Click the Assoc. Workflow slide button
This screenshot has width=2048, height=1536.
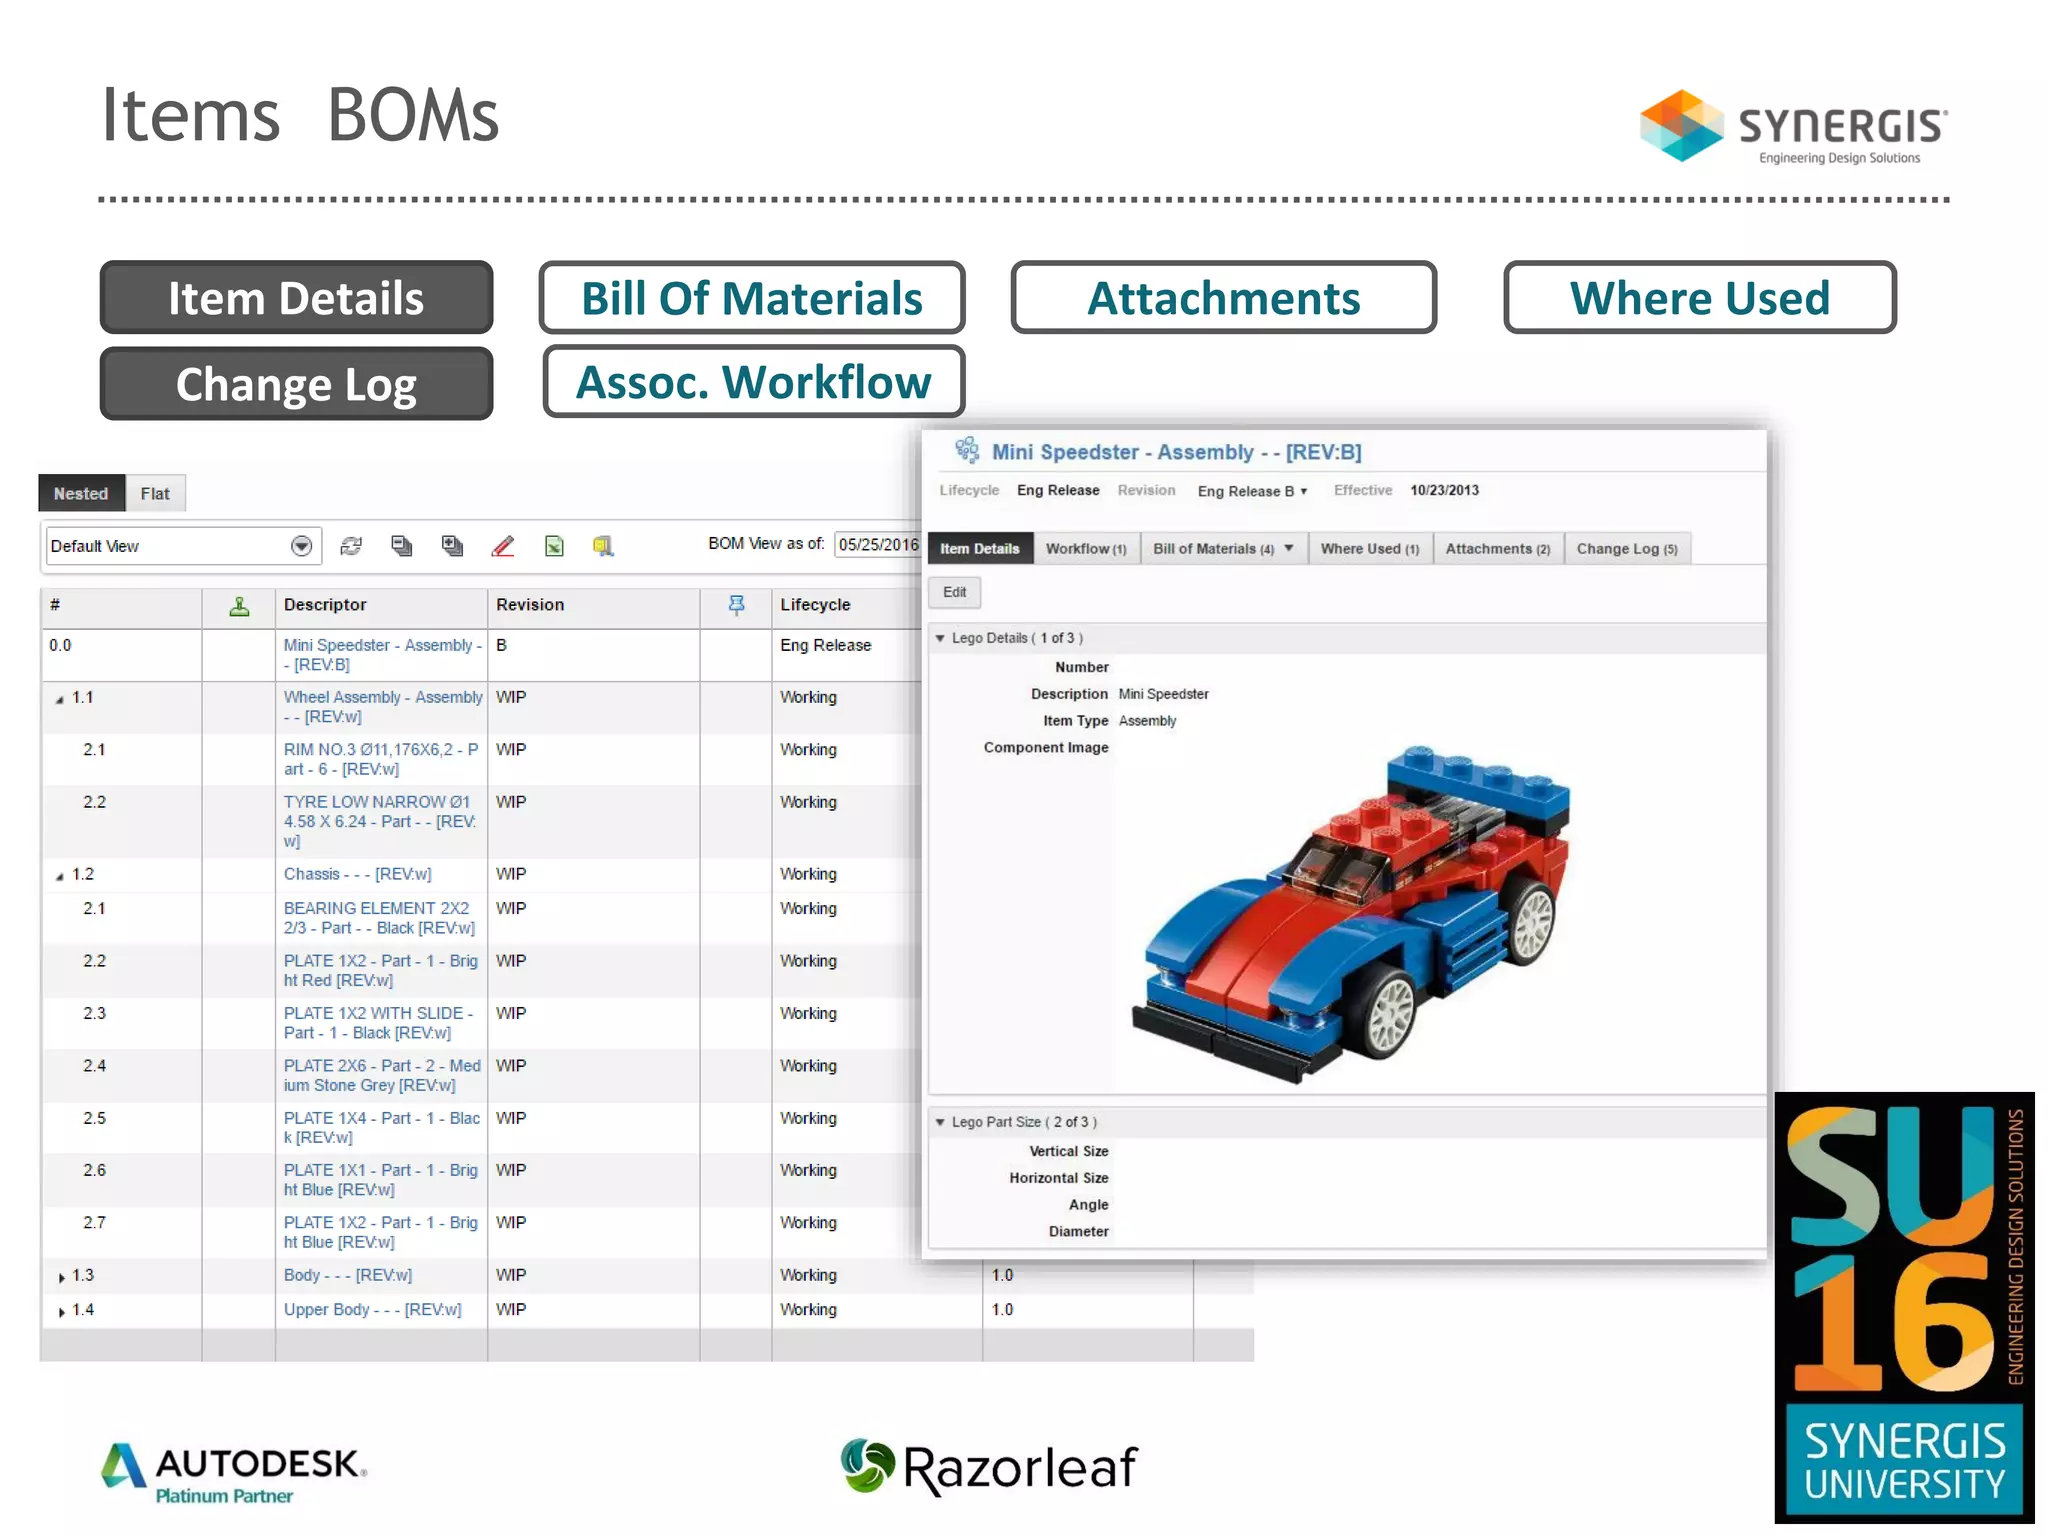tap(754, 382)
